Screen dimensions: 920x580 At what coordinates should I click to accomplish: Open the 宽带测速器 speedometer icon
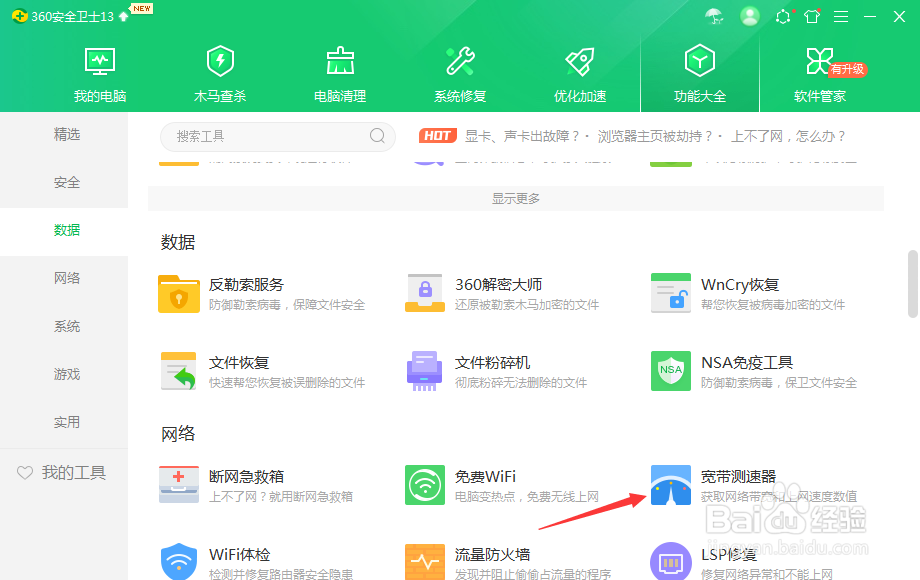click(x=671, y=485)
